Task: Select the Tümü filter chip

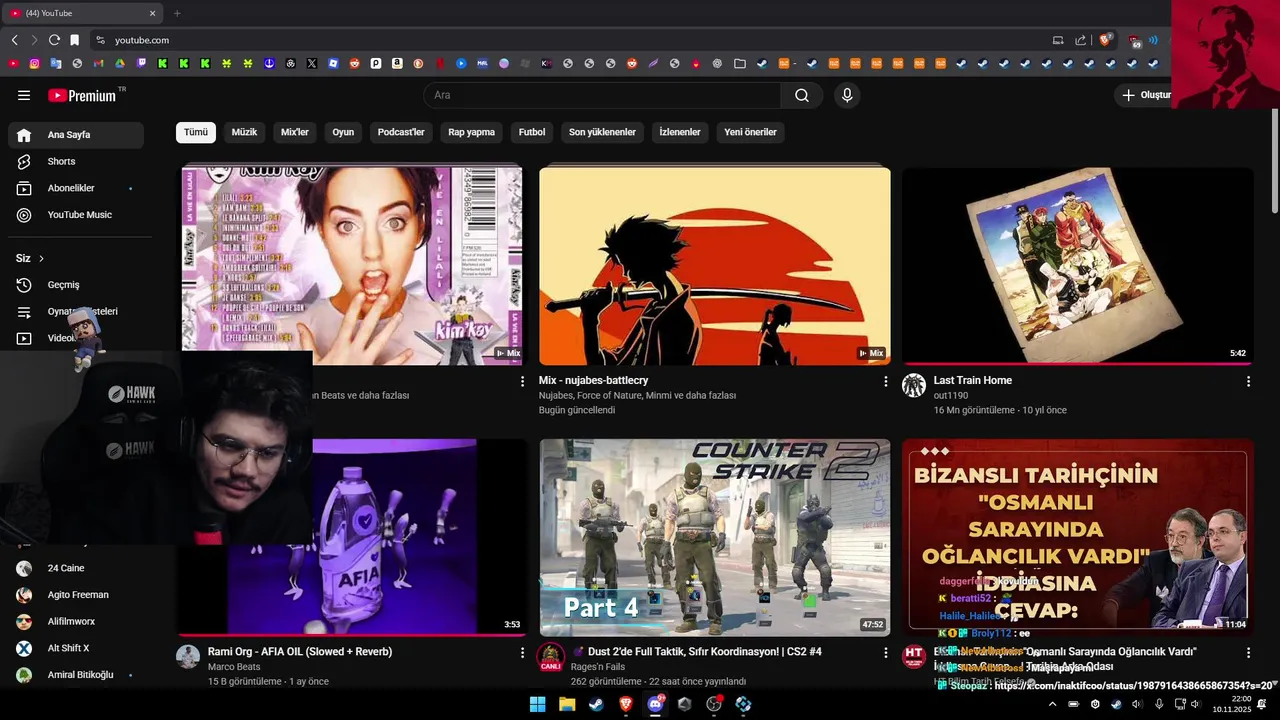Action: click(196, 132)
